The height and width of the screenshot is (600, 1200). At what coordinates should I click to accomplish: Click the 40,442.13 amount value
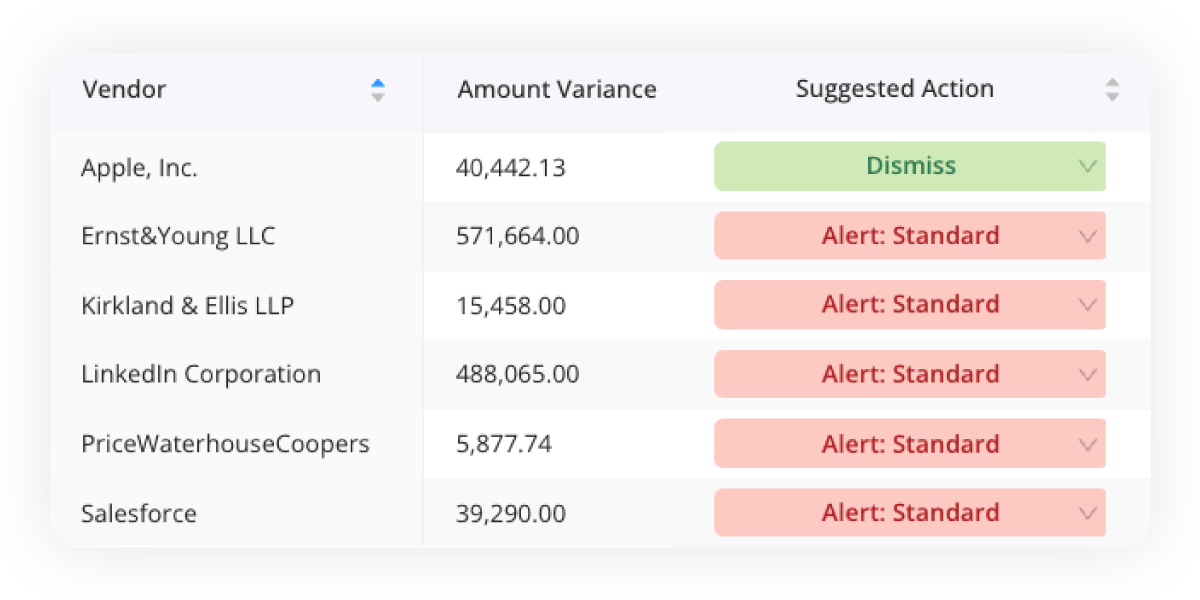(x=511, y=167)
